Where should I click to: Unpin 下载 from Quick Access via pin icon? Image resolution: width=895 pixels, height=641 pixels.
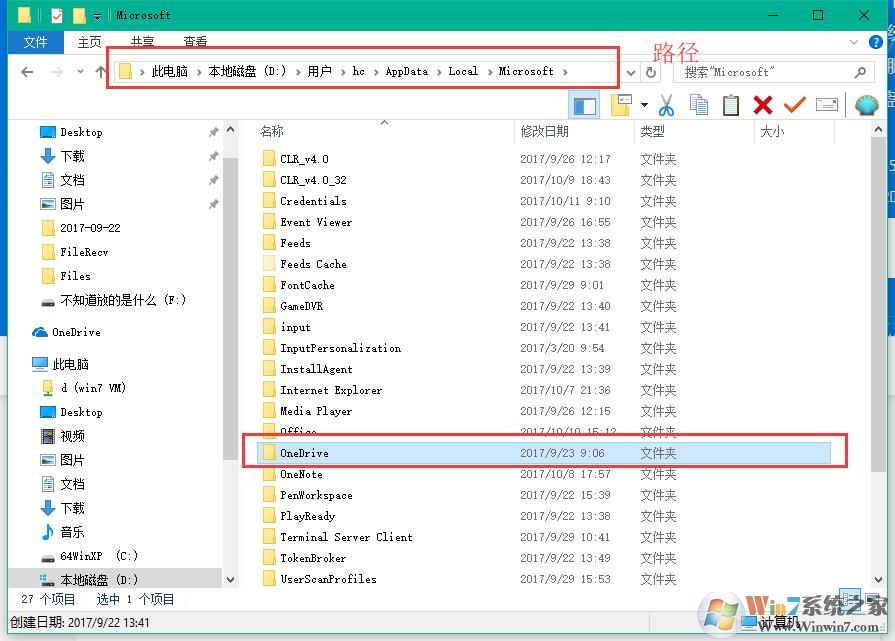point(212,155)
